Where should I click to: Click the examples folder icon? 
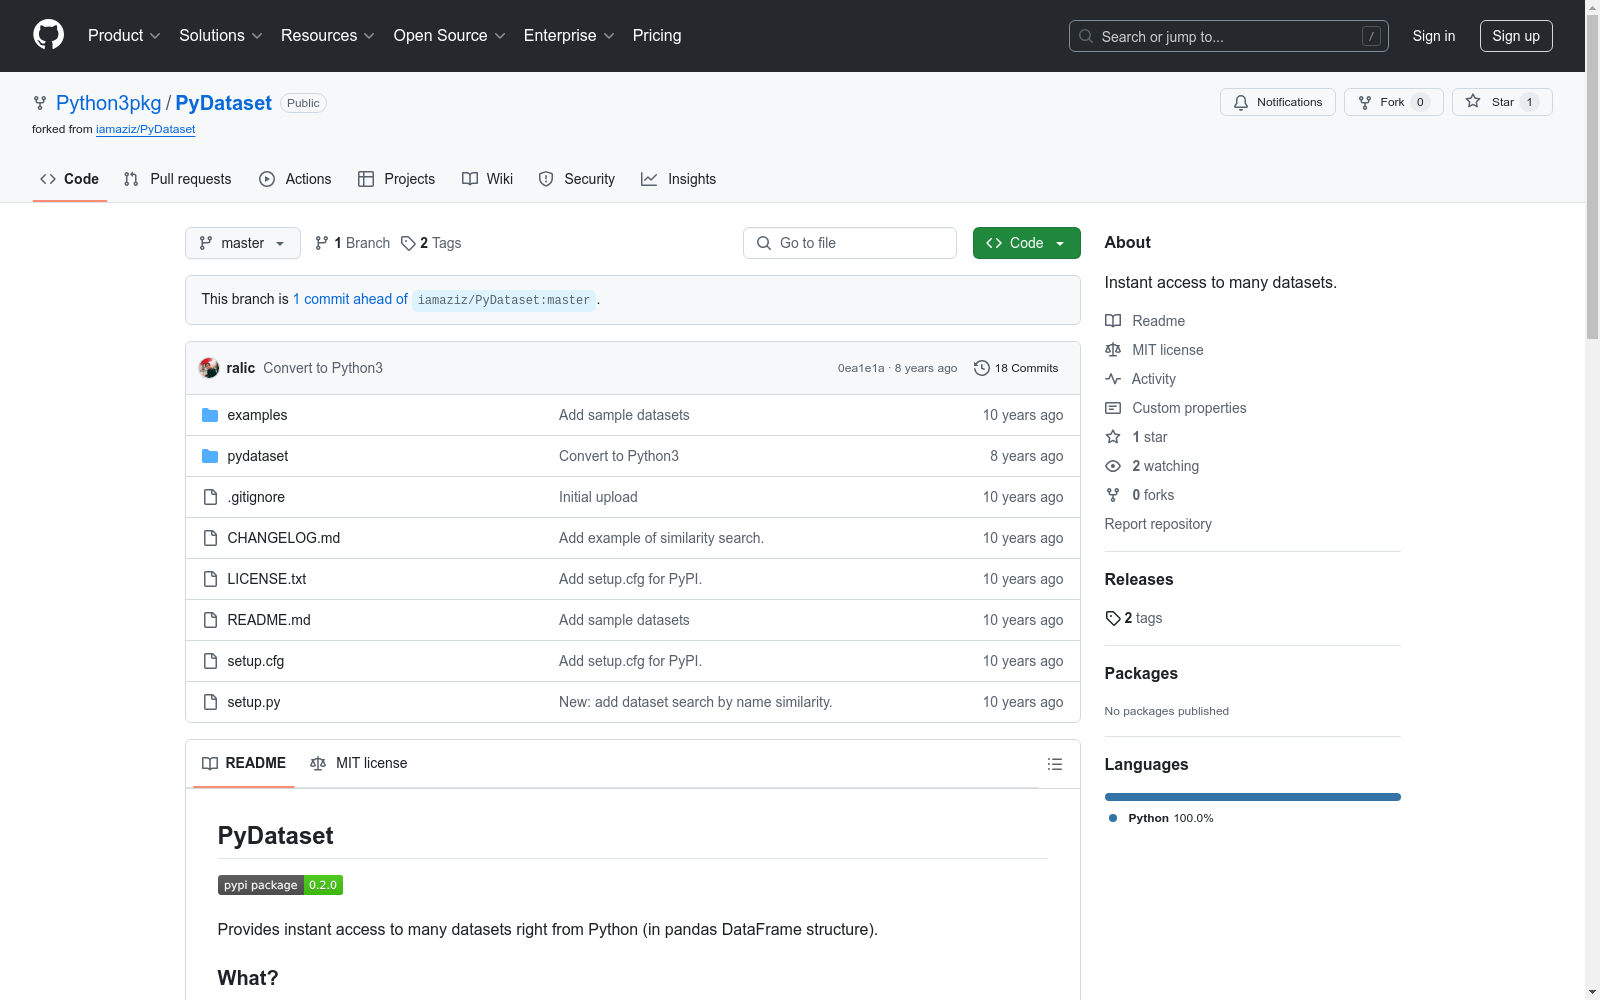[210, 415]
